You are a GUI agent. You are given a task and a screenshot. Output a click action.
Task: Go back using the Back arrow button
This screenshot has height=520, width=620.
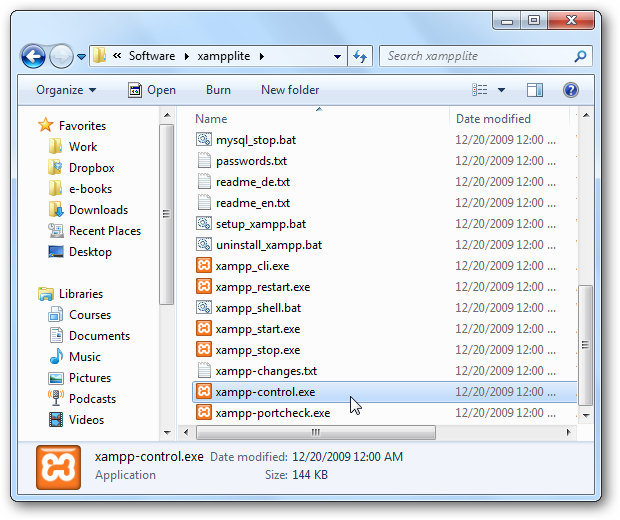(33, 57)
